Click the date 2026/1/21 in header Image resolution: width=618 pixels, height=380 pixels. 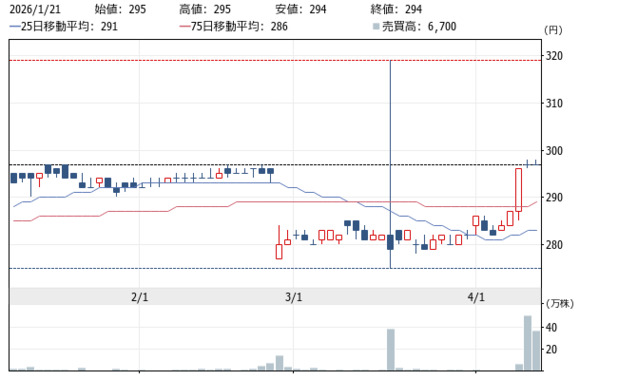[x=35, y=9]
